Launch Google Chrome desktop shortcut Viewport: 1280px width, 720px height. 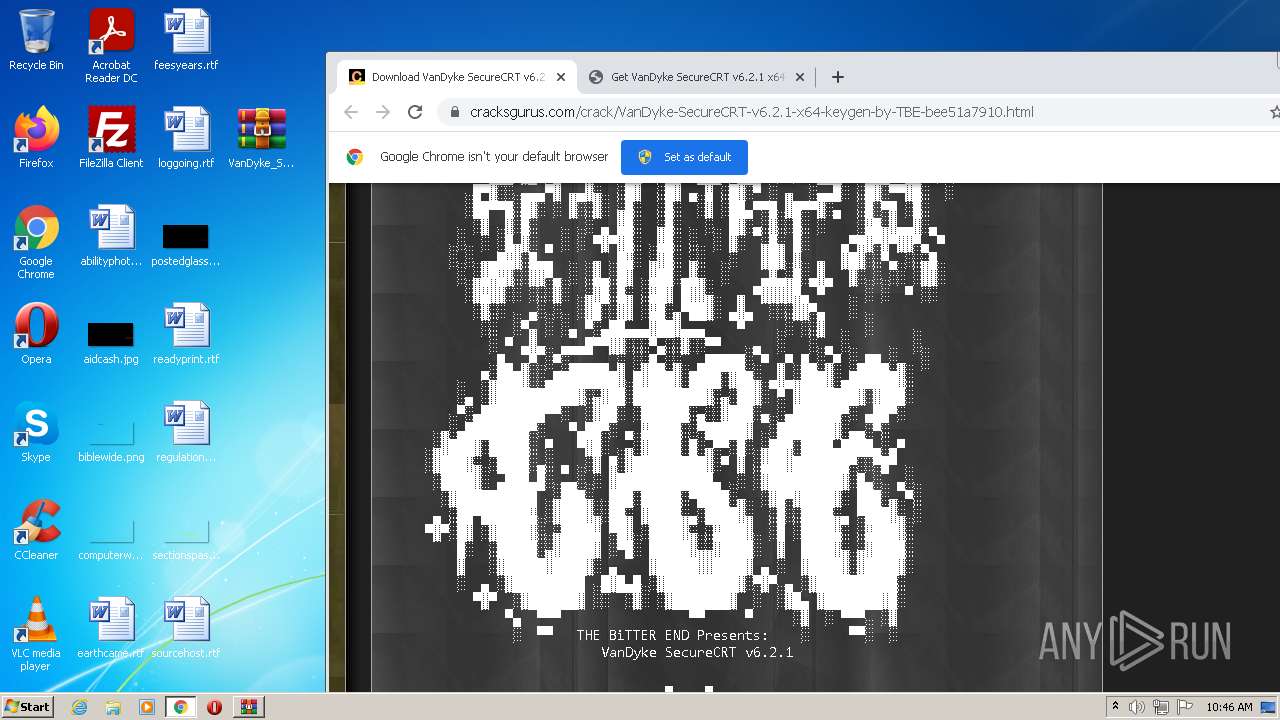[x=36, y=242]
